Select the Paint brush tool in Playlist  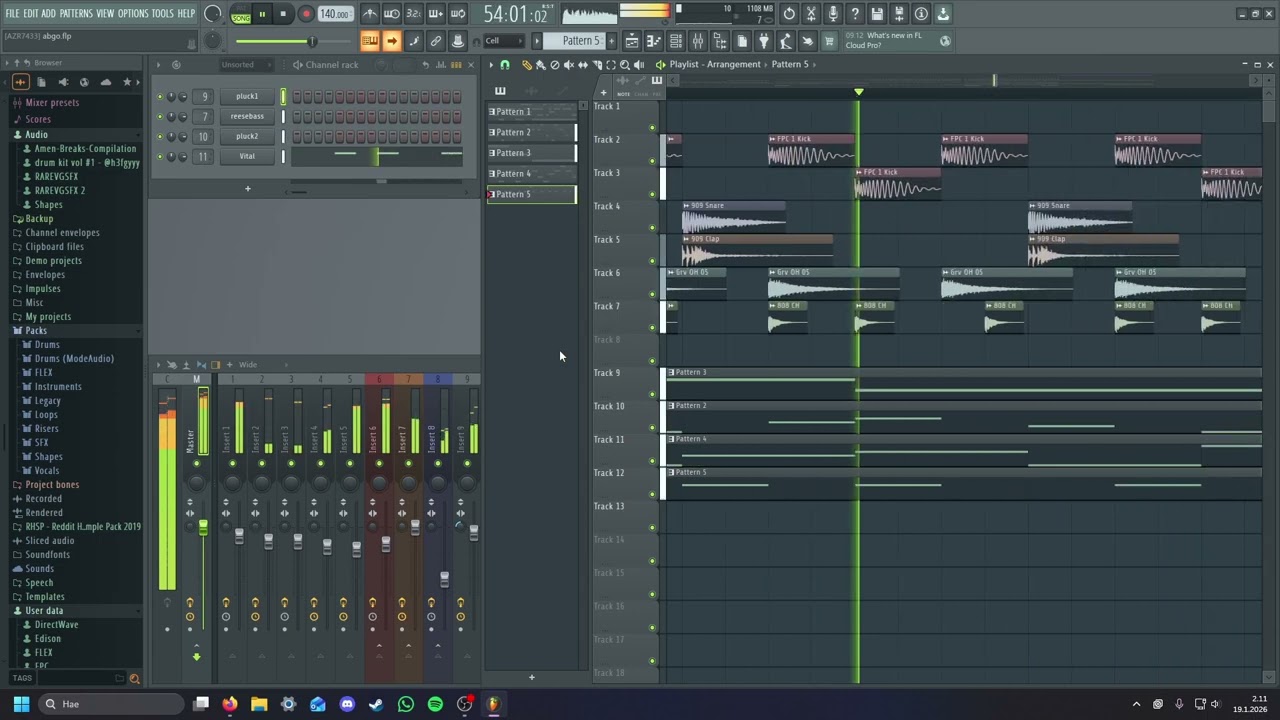pyautogui.click(x=541, y=64)
